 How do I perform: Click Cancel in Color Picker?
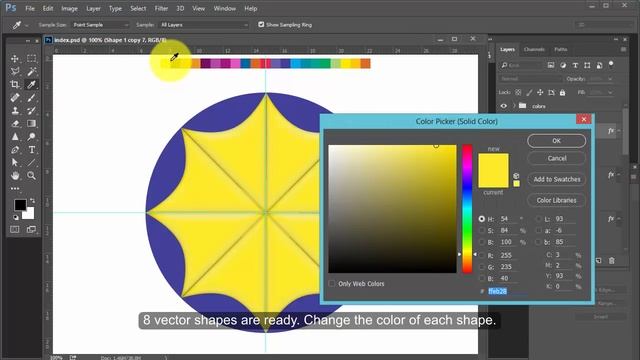(x=557, y=158)
